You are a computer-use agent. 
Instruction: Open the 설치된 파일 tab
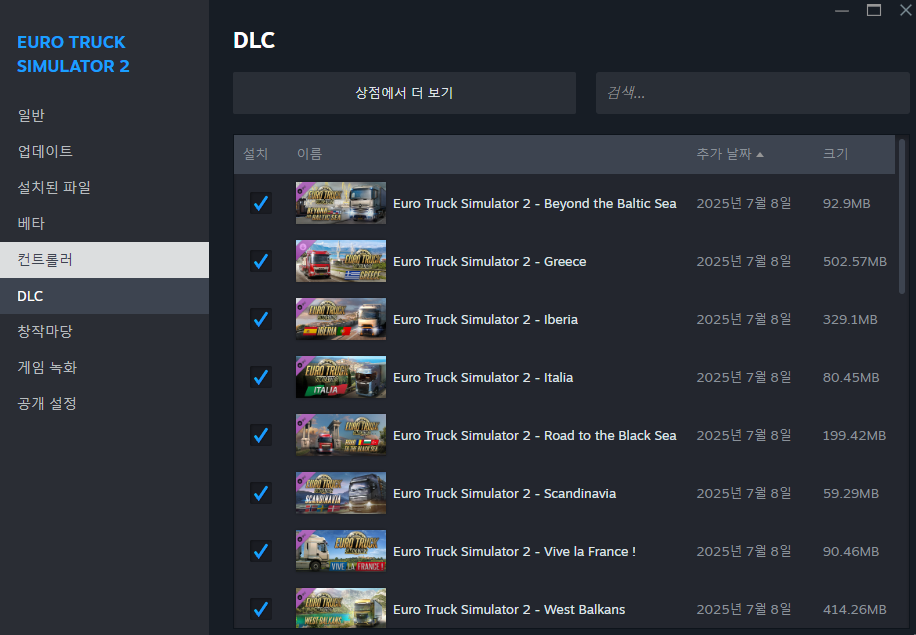[x=105, y=188]
